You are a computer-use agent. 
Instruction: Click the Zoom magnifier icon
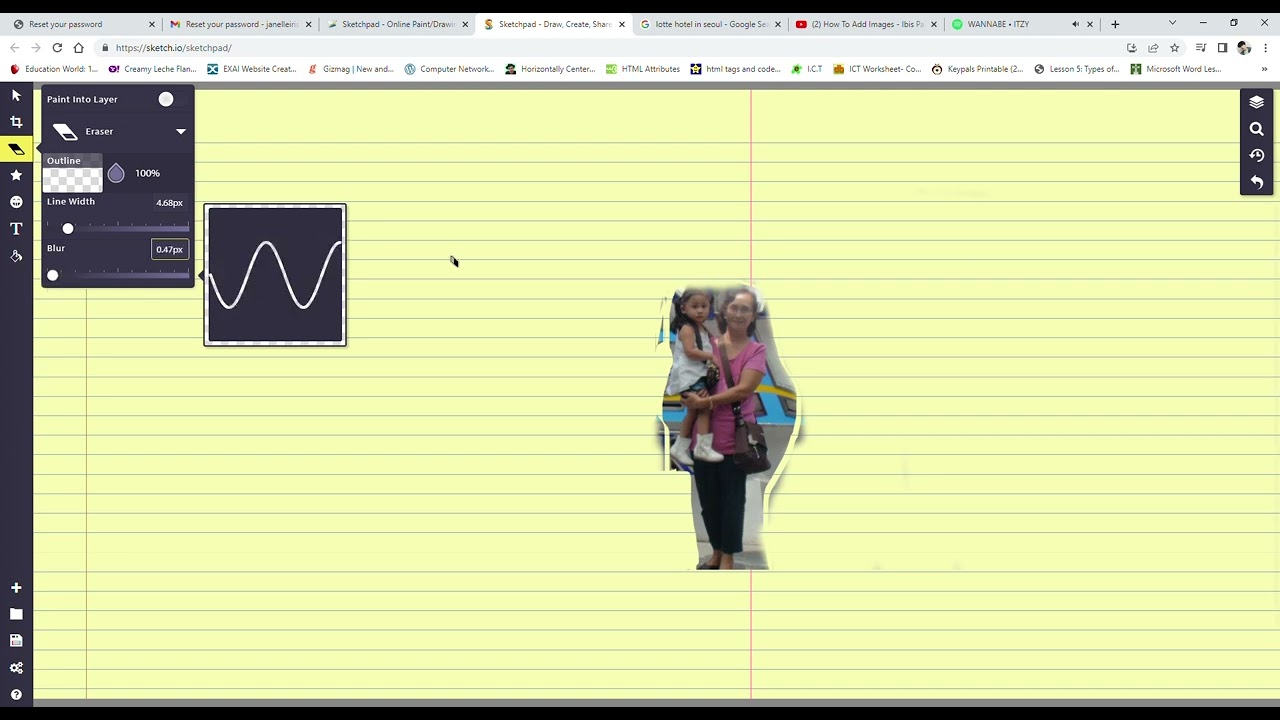(1257, 129)
